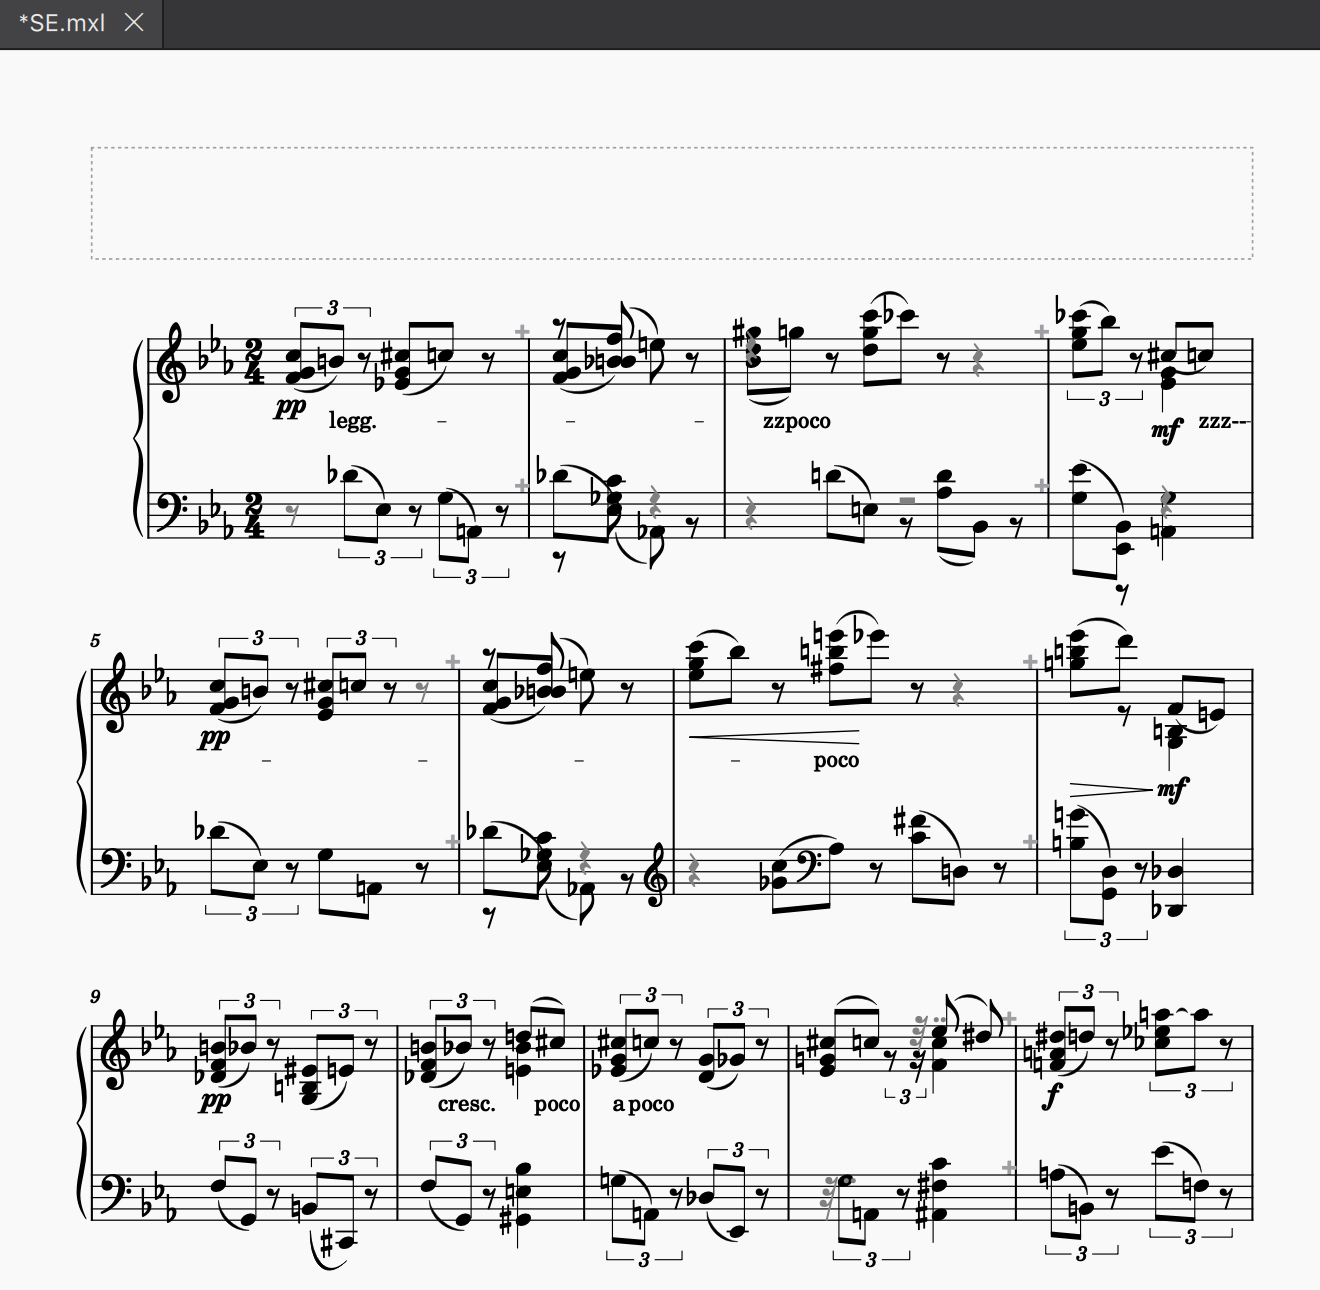Image resolution: width=1320 pixels, height=1290 pixels.
Task: Select the f dynamic in the last measure
Action: (1051, 1099)
